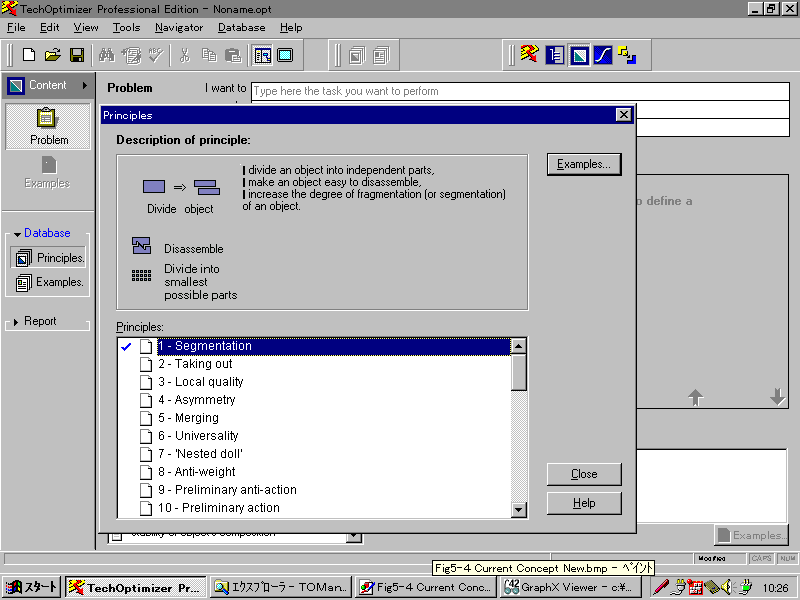Image resolution: width=800 pixels, height=600 pixels.
Task: Switch to GraphX Viewer taskbar item
Action: (569, 587)
